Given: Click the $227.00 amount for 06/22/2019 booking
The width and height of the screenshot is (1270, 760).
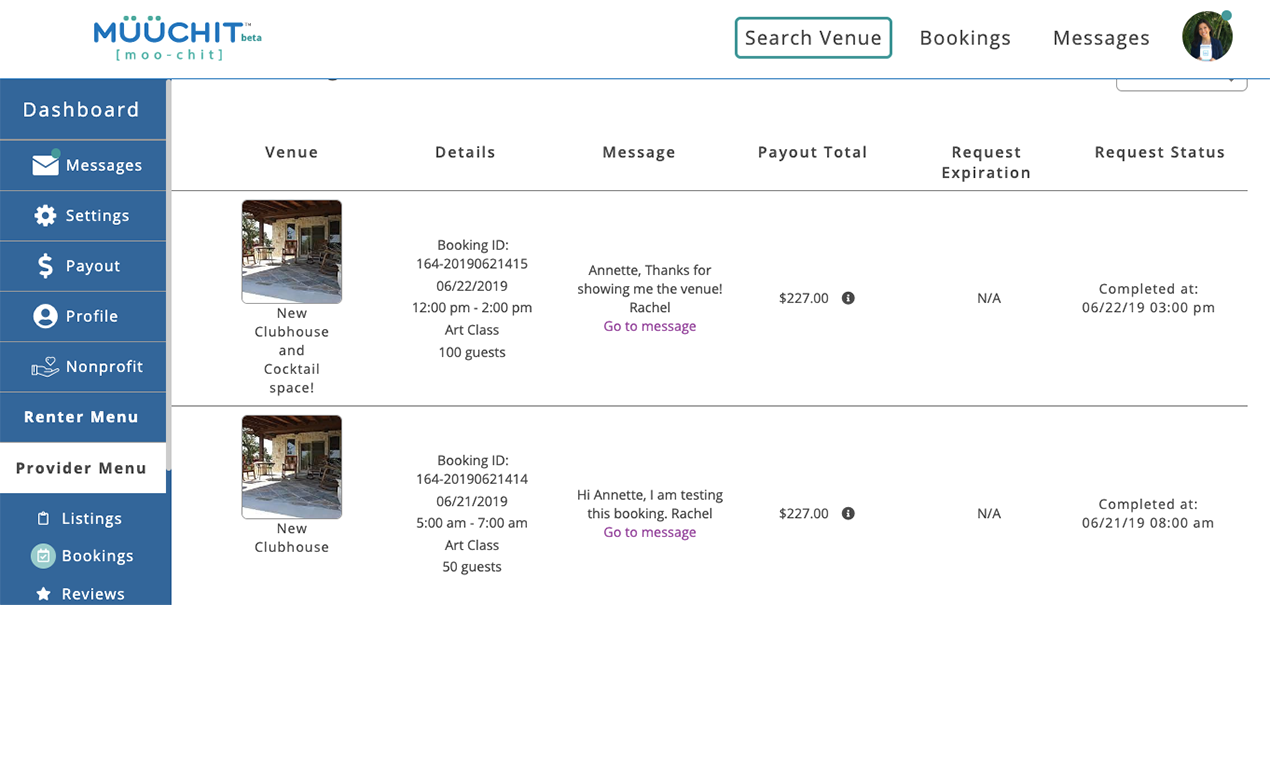Looking at the screenshot, I should pyautogui.click(x=804, y=298).
